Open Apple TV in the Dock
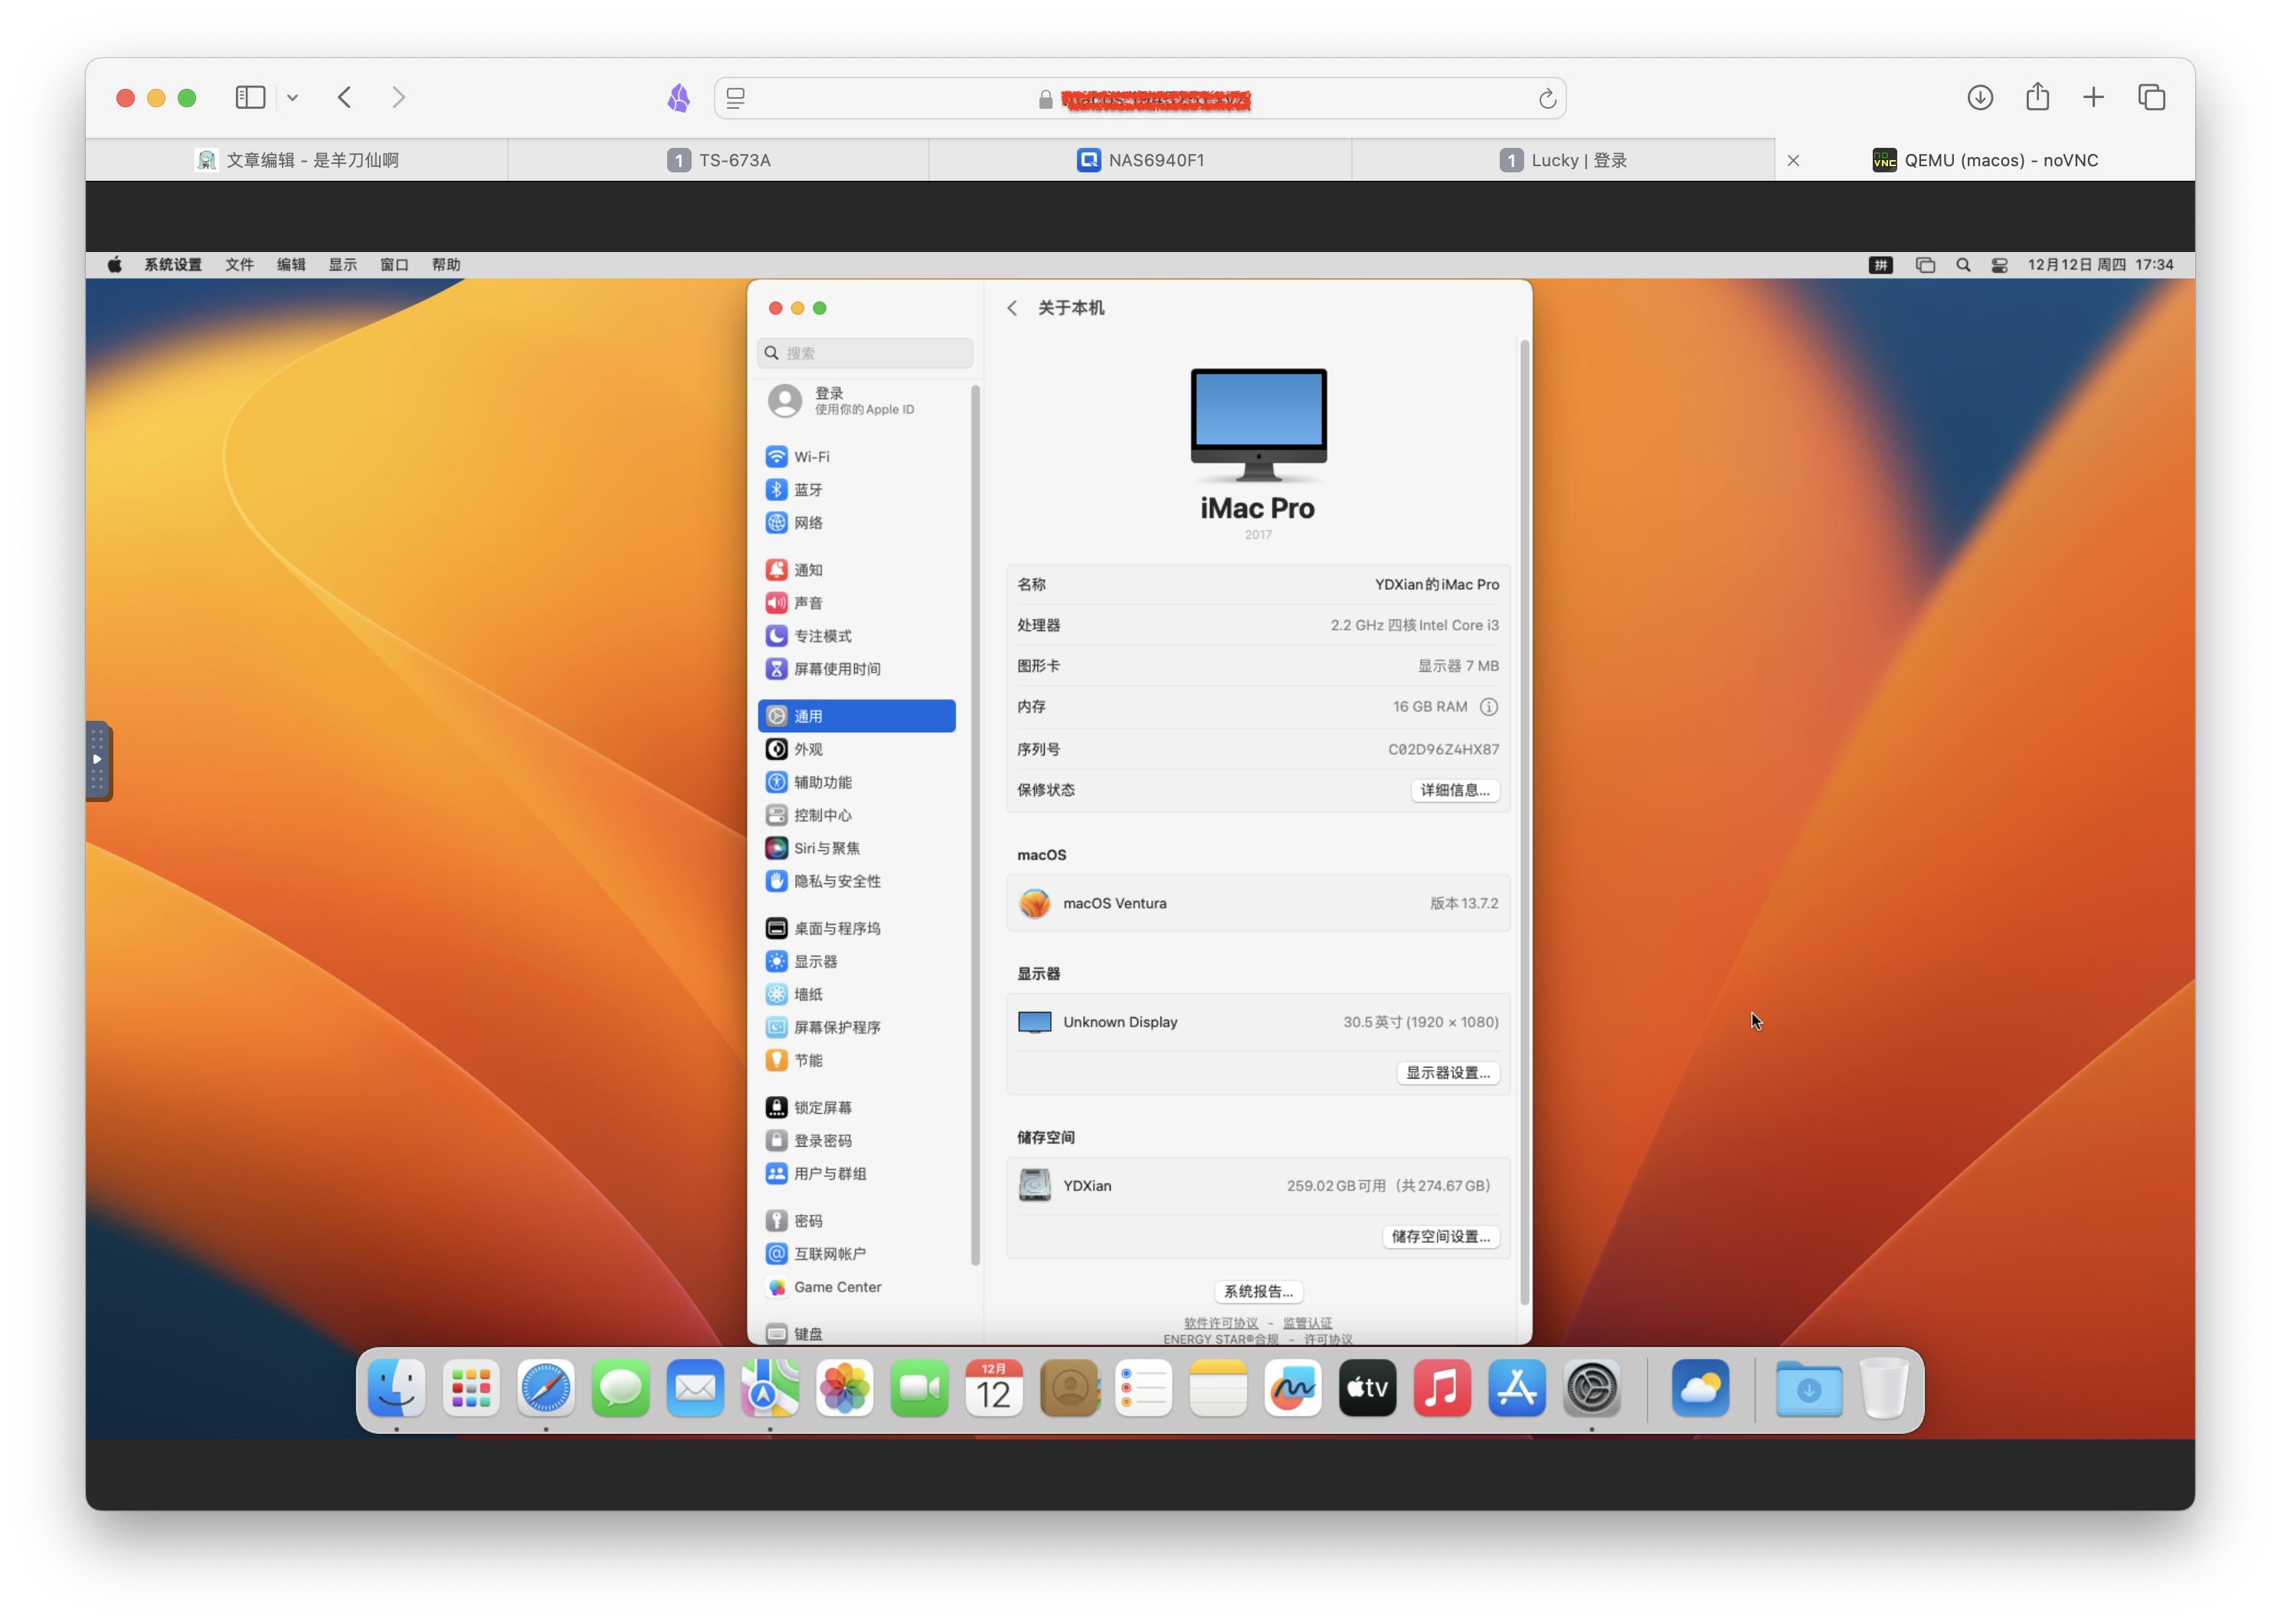This screenshot has width=2281, height=1624. point(1367,1388)
